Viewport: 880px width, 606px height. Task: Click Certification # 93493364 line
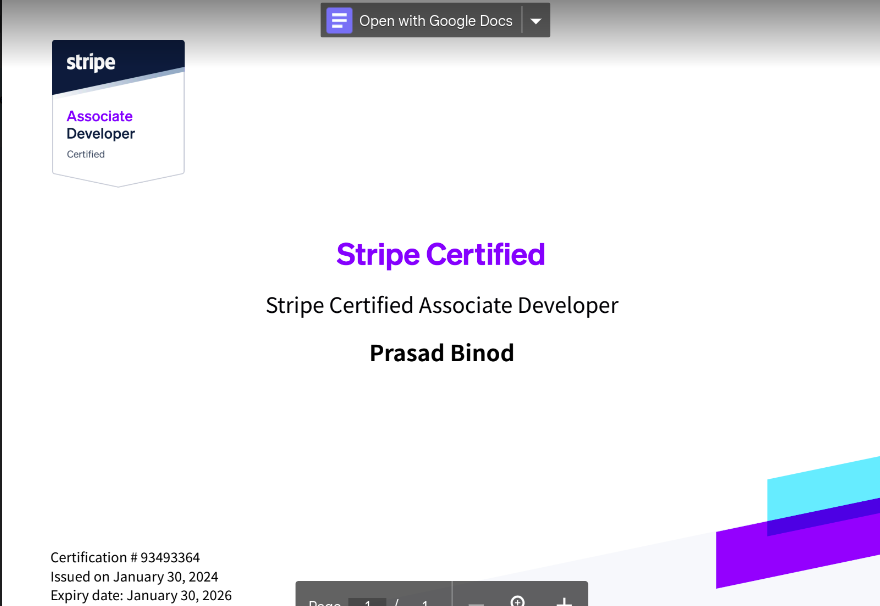point(125,557)
